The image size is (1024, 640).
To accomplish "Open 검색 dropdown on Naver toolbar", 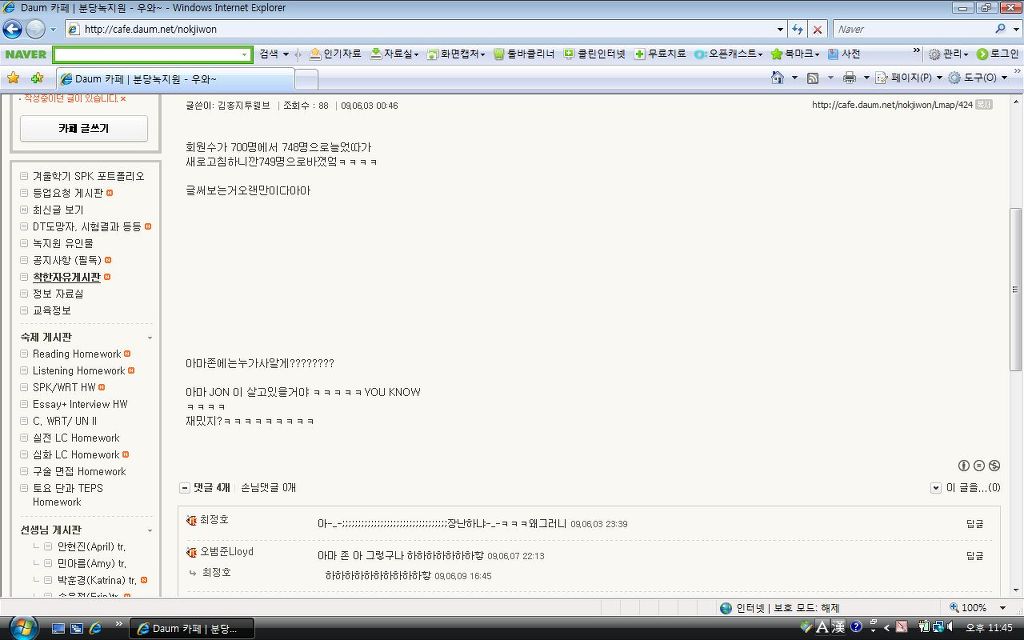I will (x=274, y=54).
